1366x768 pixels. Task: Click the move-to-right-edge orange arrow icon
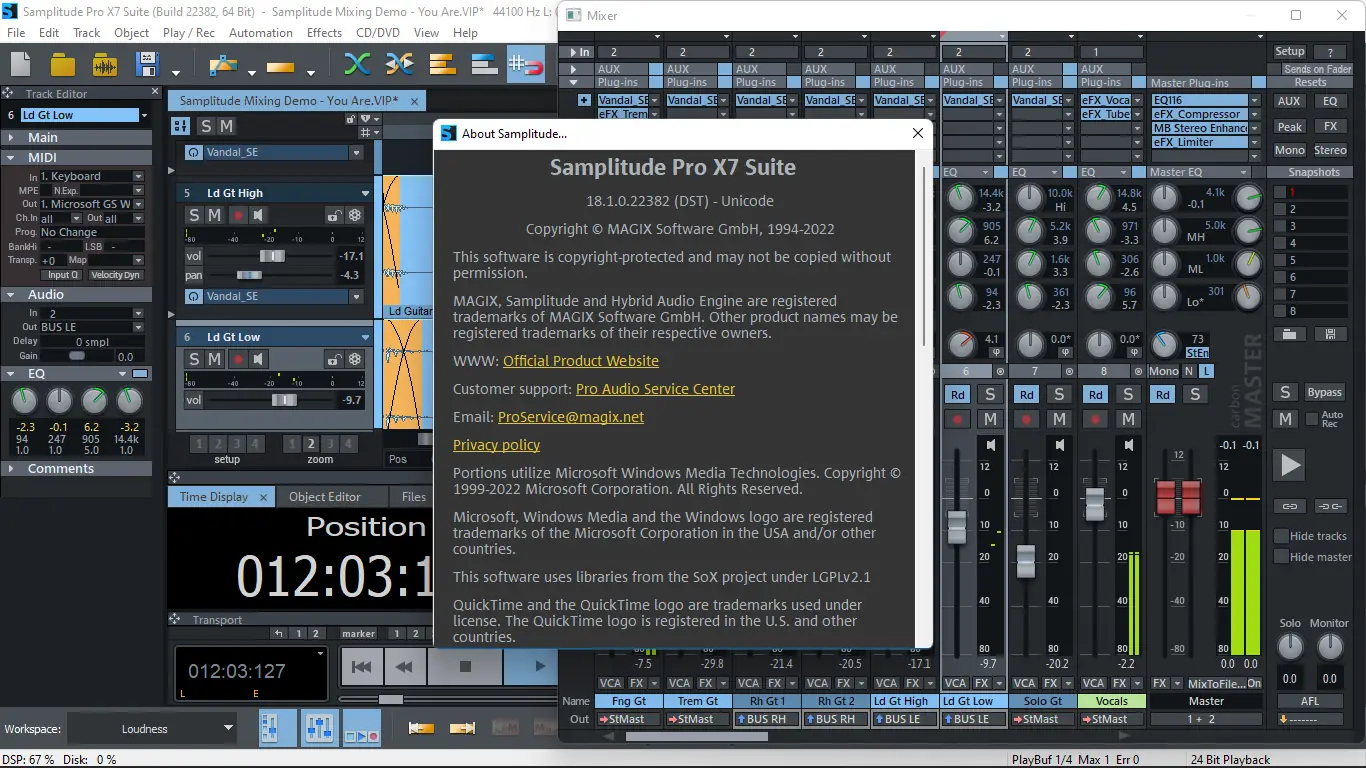point(462,728)
